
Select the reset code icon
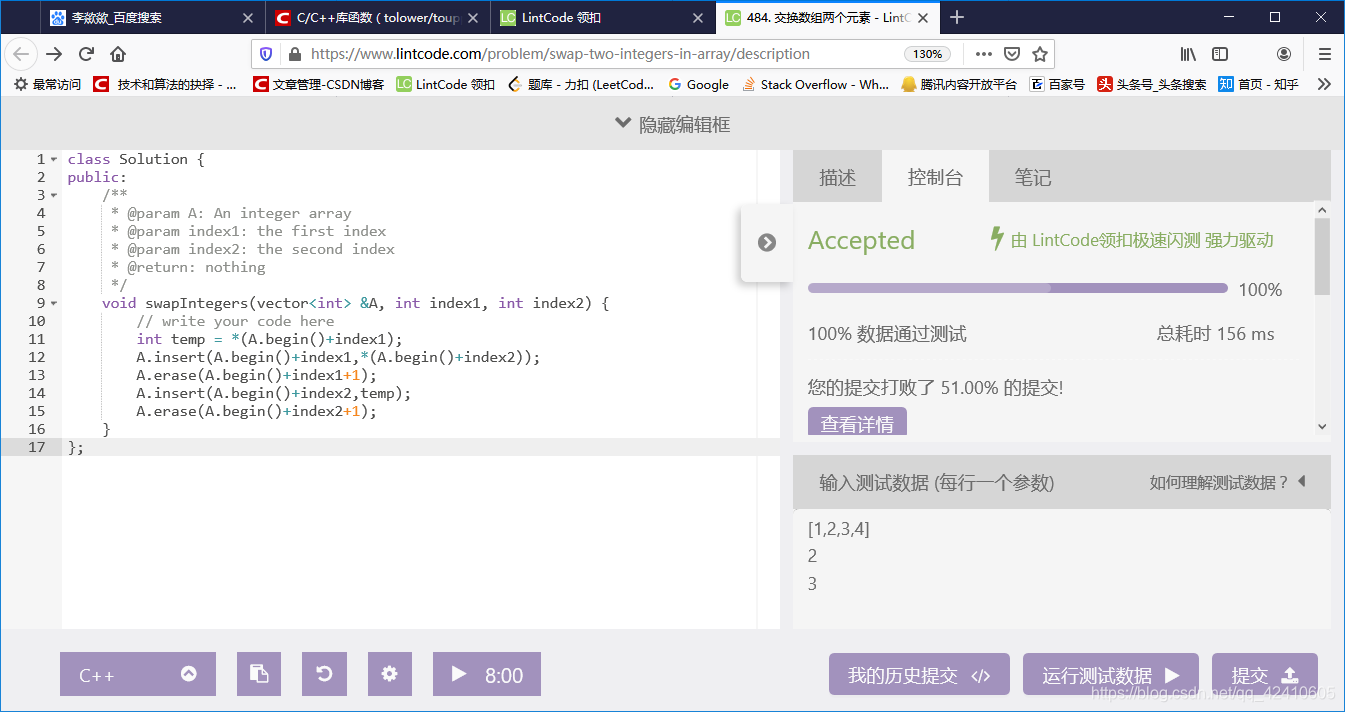tap(324, 674)
